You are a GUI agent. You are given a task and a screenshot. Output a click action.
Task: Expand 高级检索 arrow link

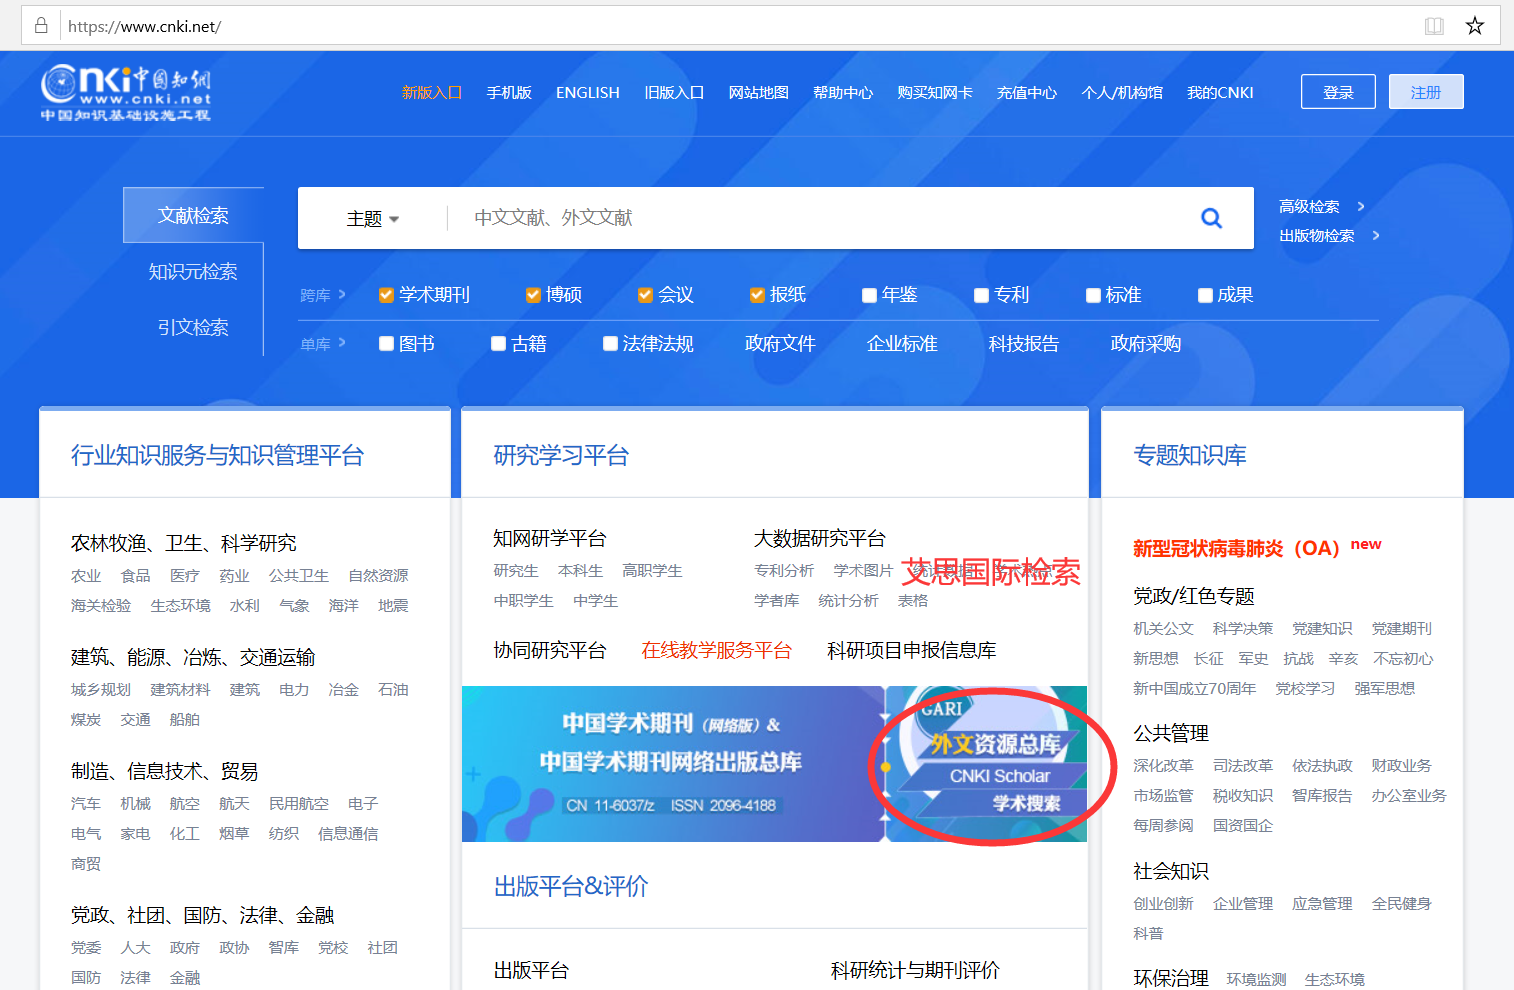point(1321,206)
